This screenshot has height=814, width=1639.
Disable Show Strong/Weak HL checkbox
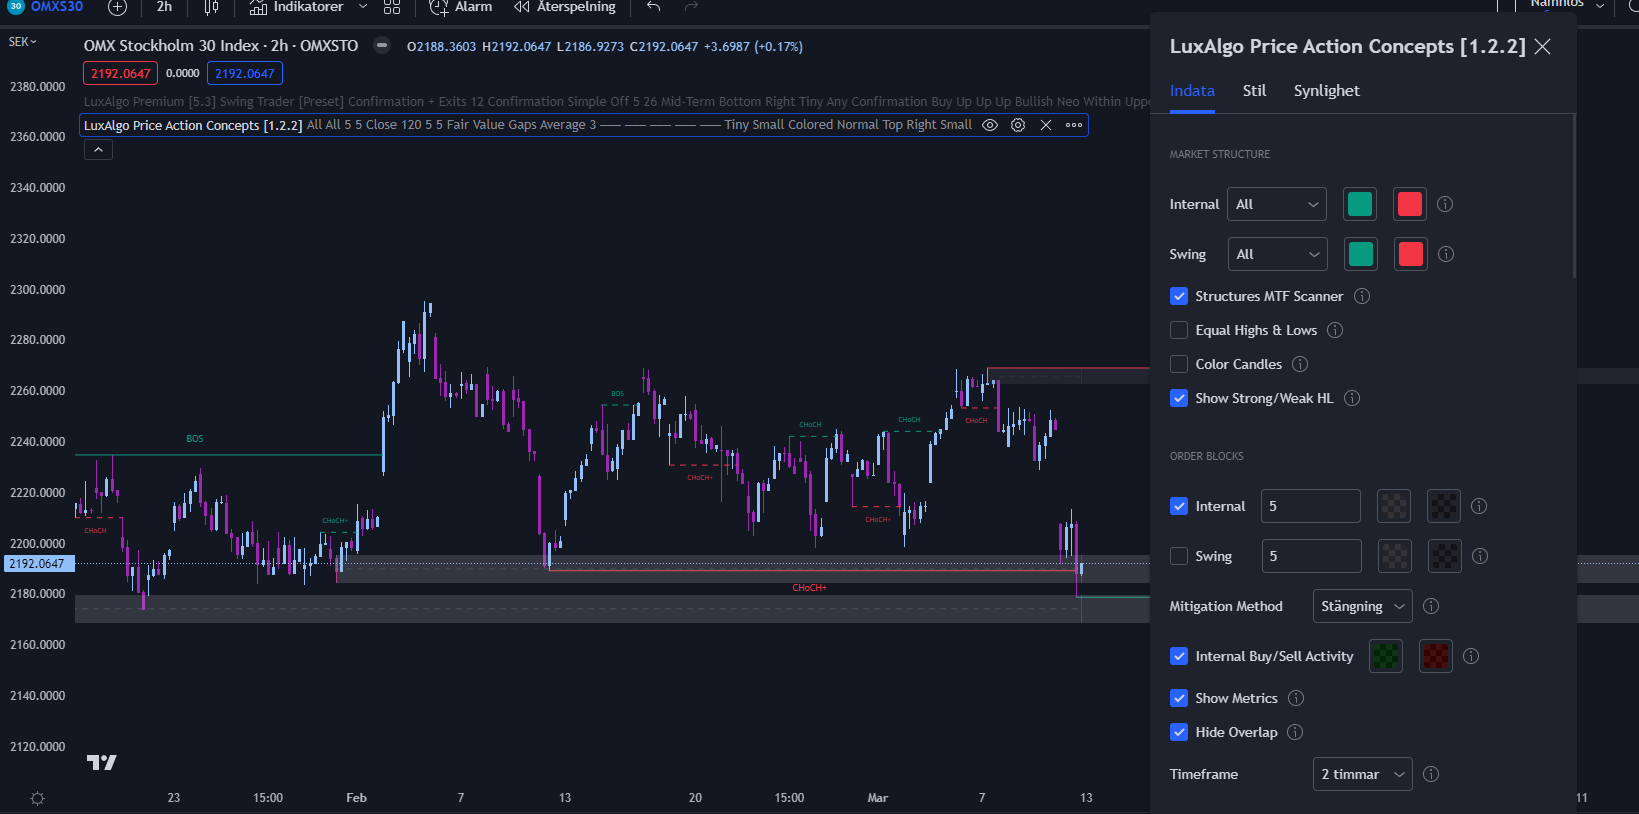click(1179, 398)
